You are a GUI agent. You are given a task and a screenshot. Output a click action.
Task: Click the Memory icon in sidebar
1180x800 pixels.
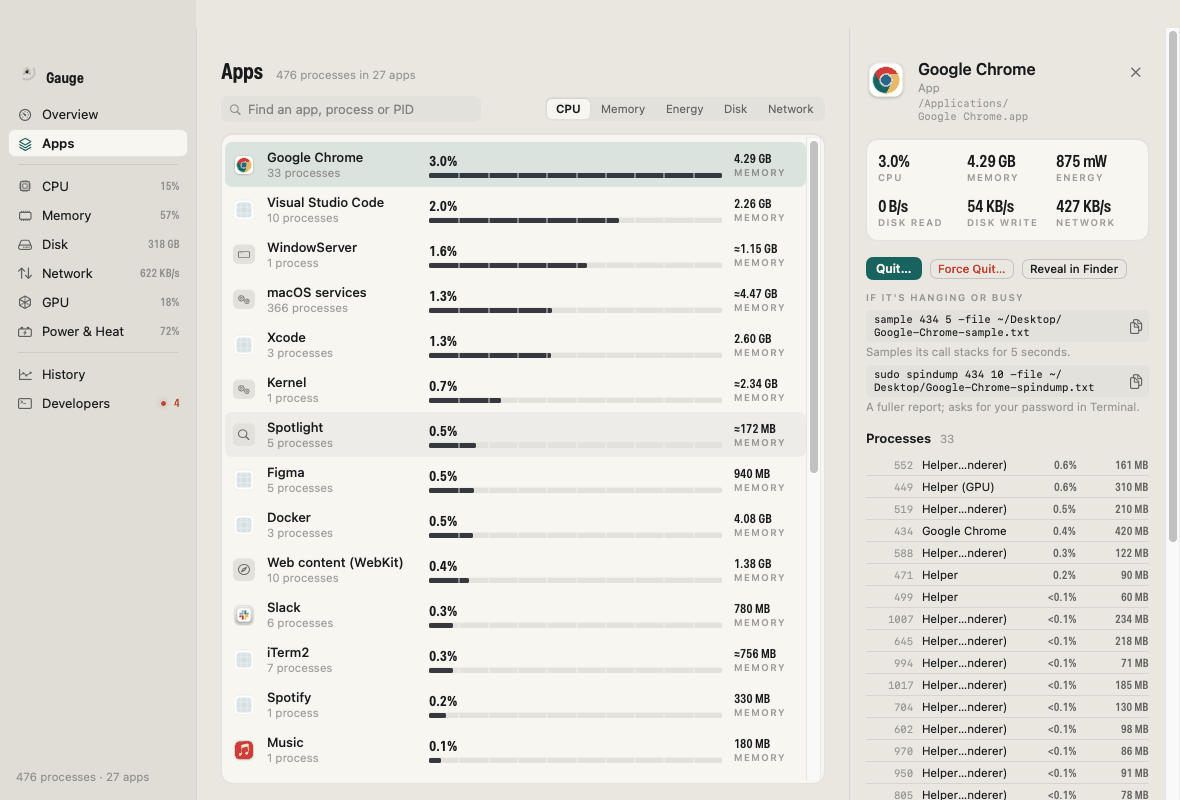(25, 215)
